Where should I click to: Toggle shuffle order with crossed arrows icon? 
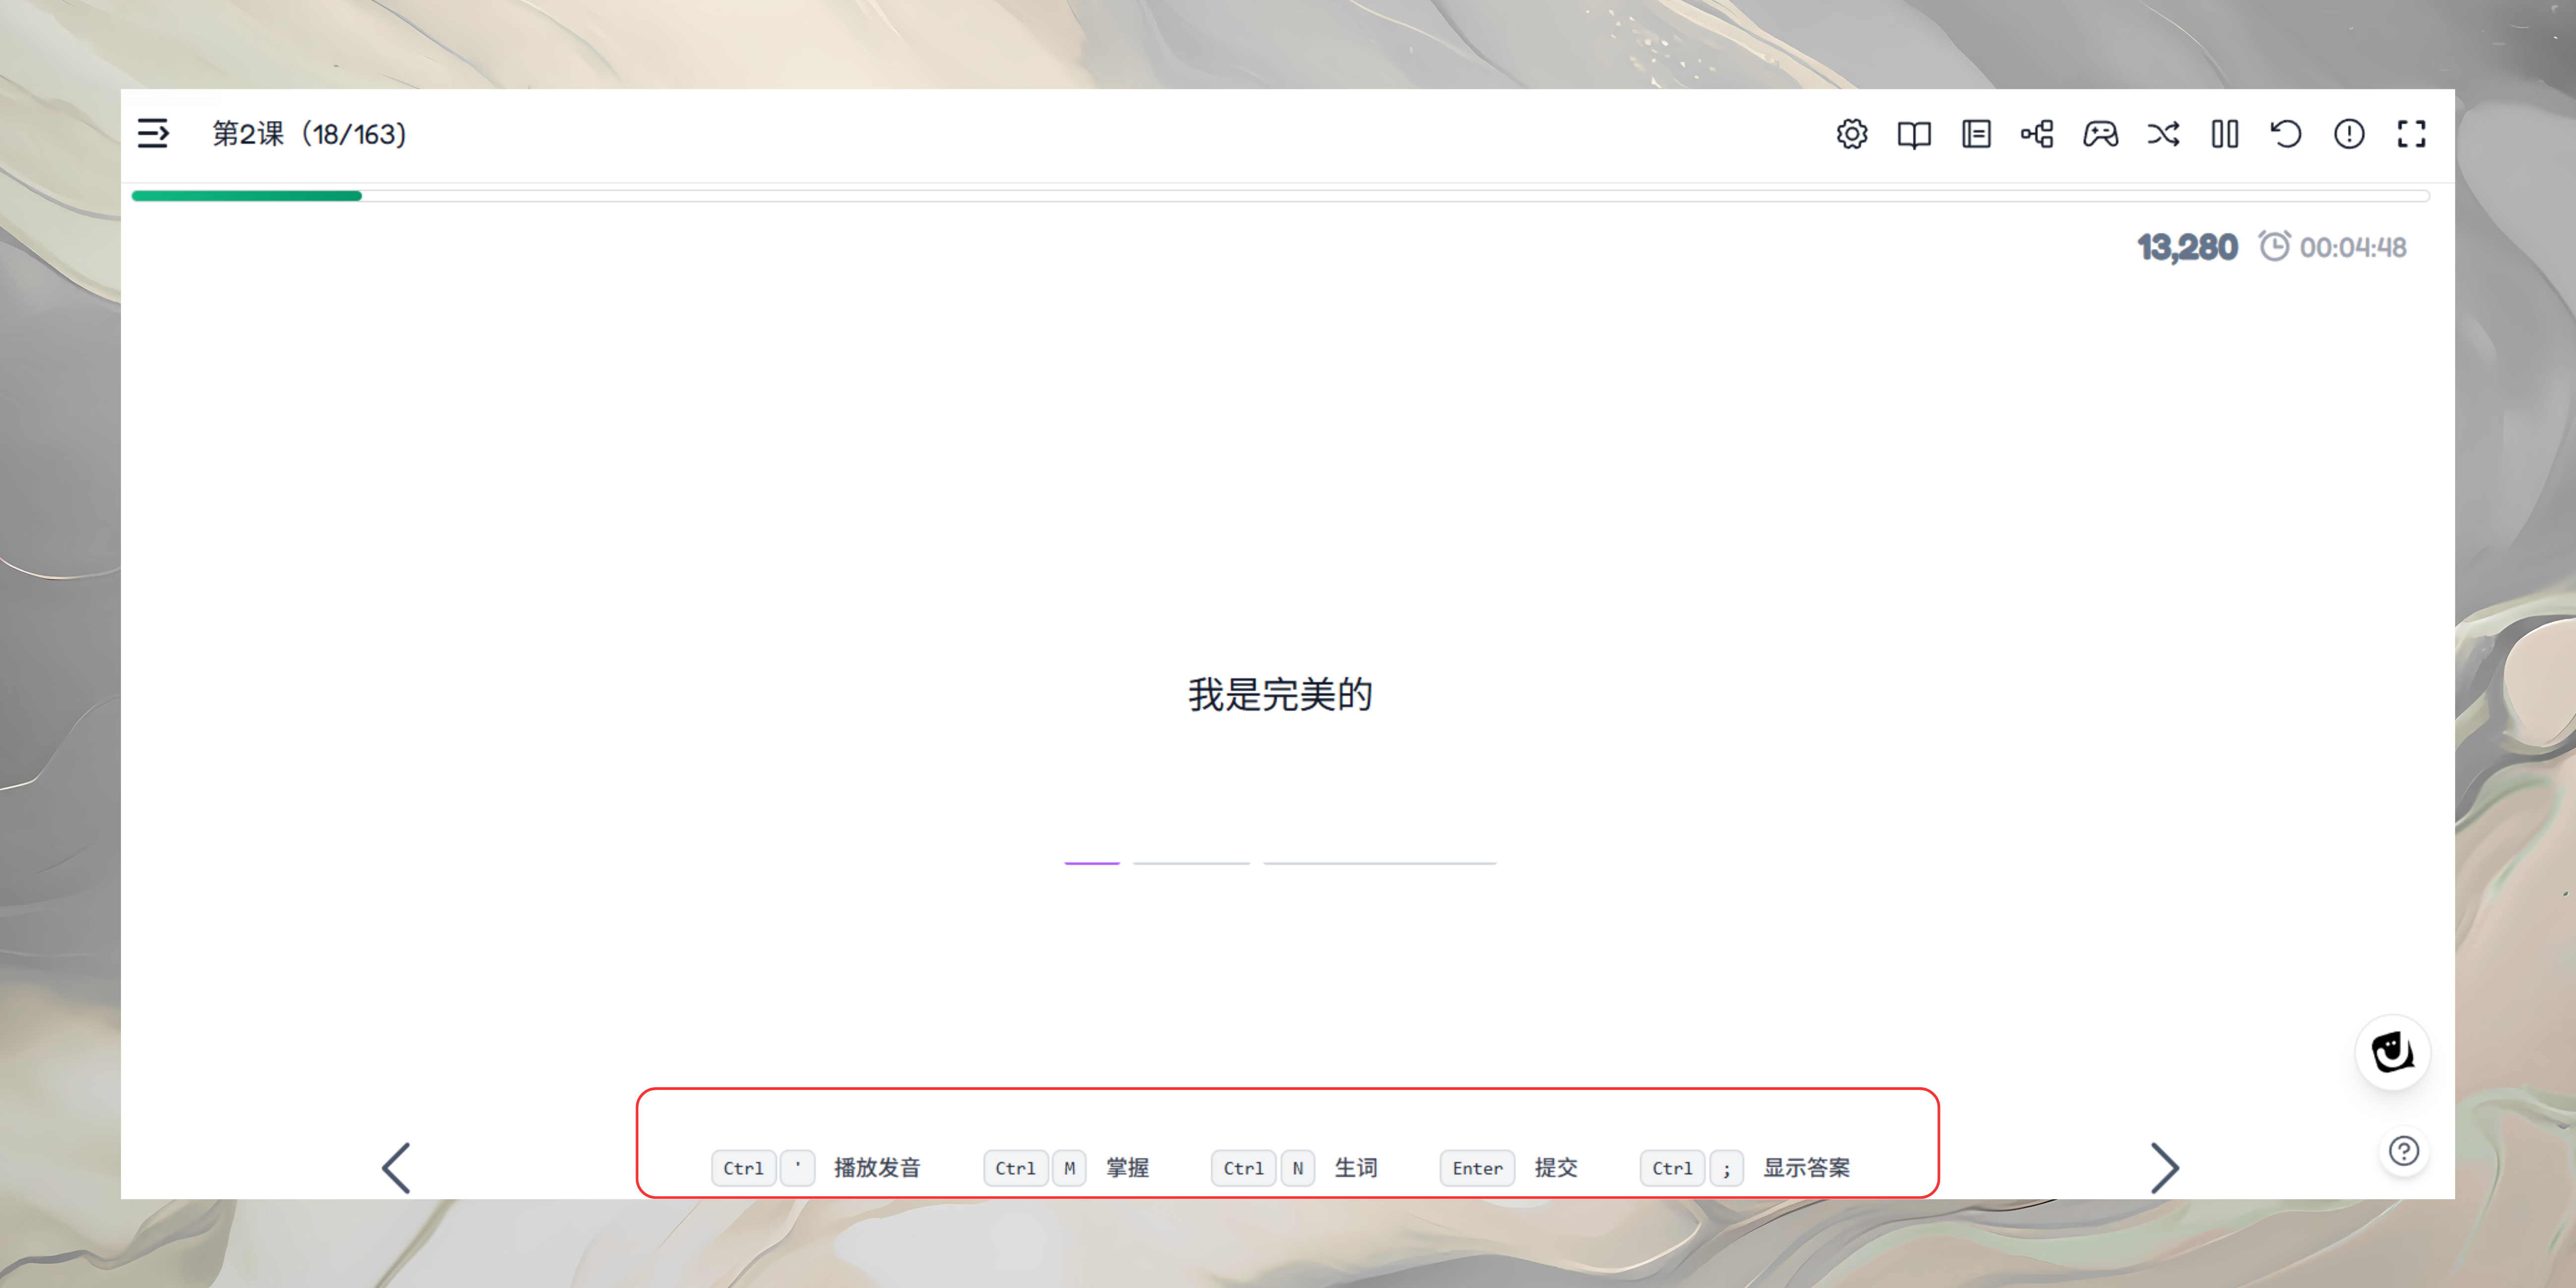point(2163,134)
